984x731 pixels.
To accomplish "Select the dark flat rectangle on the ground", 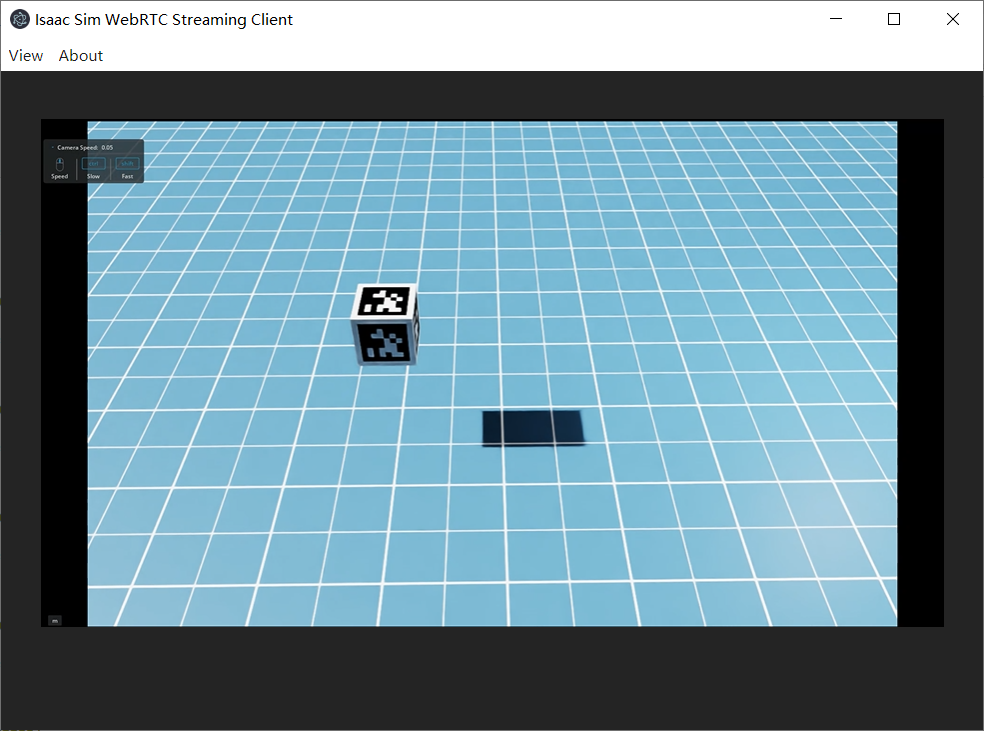I will (533, 428).
